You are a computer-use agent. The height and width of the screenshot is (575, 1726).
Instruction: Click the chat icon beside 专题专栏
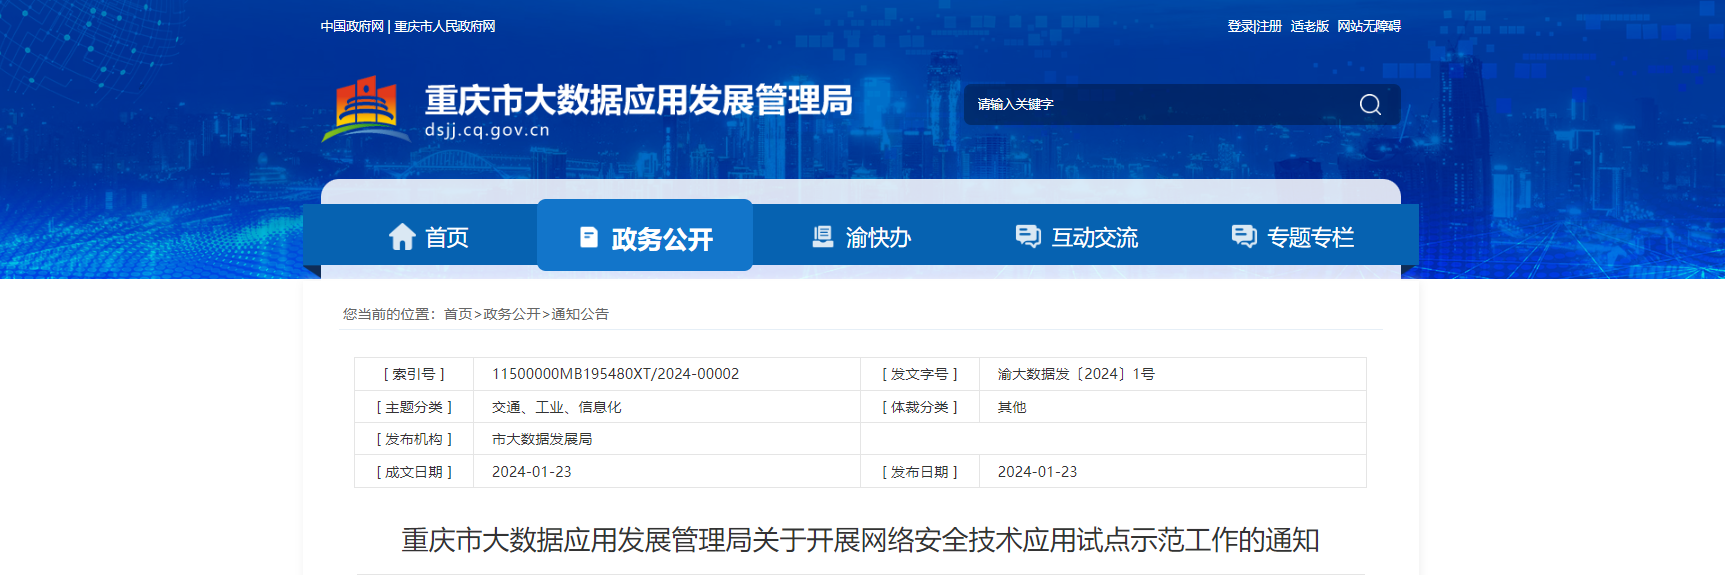1244,236
